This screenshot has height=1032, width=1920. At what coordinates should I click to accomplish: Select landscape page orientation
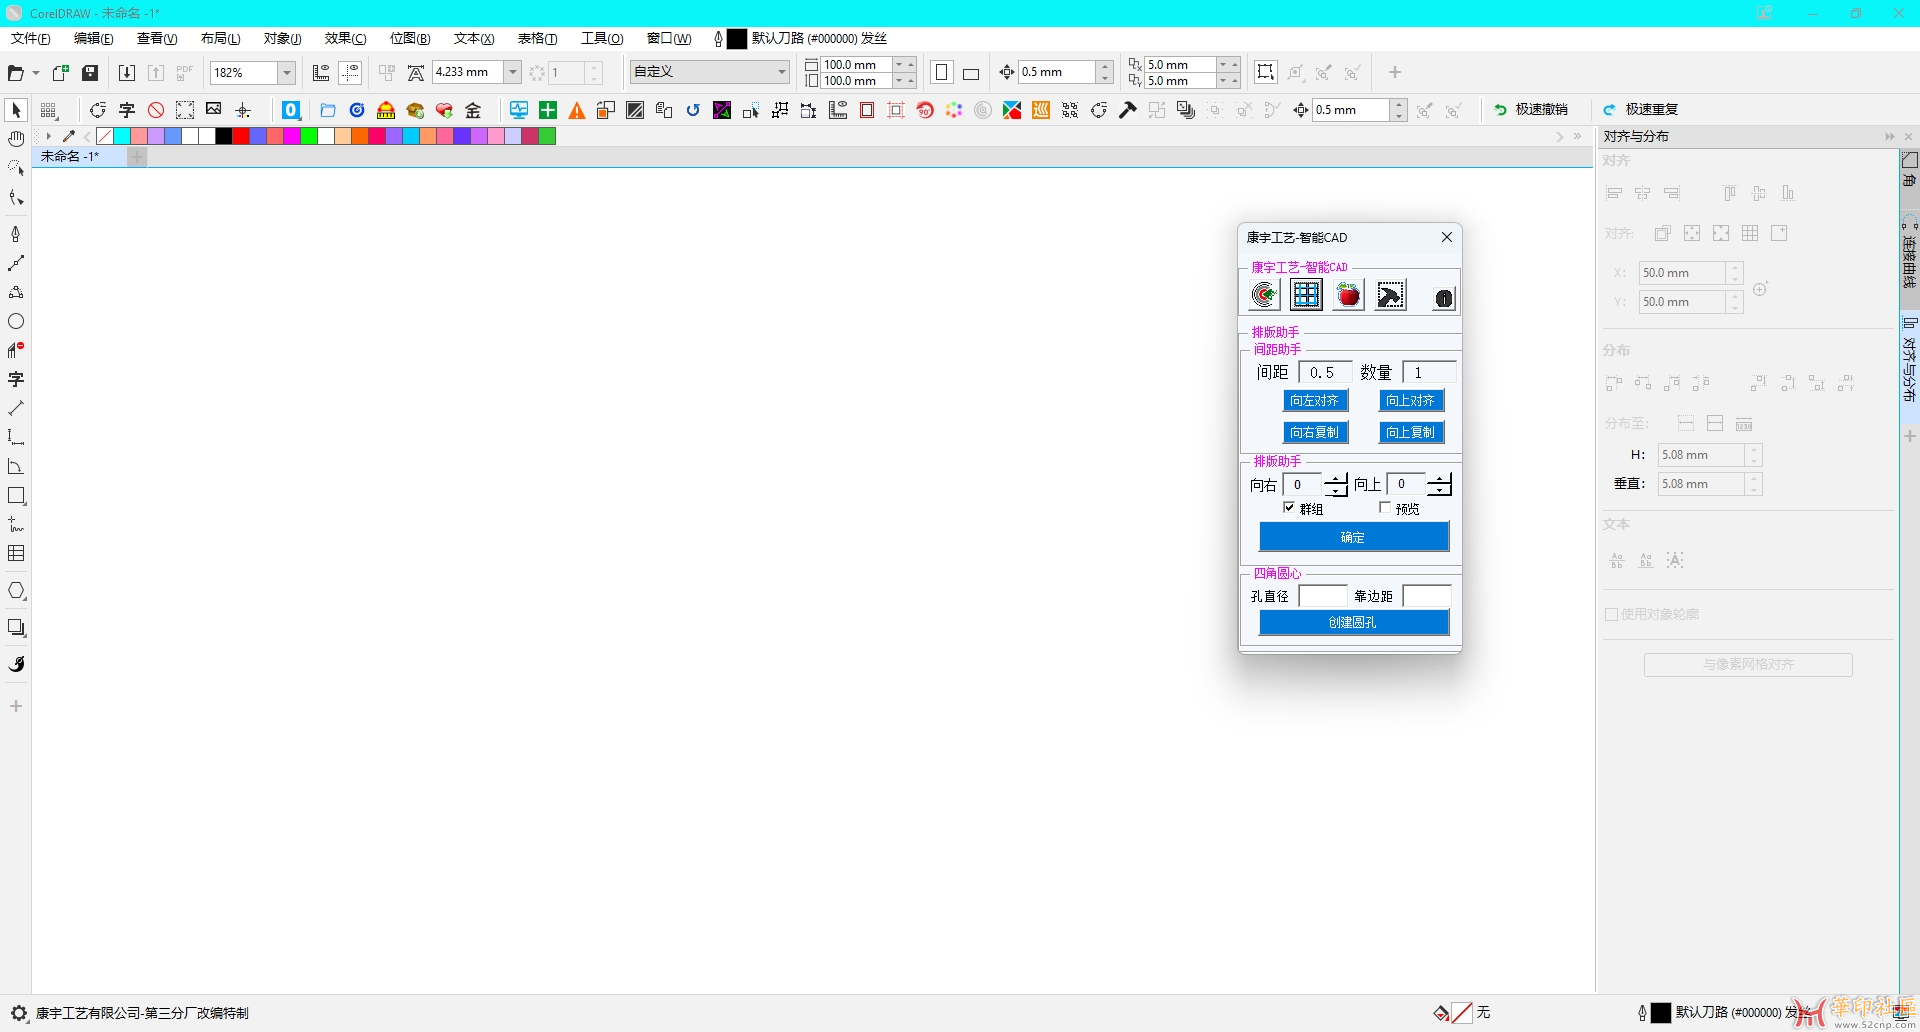(971, 73)
